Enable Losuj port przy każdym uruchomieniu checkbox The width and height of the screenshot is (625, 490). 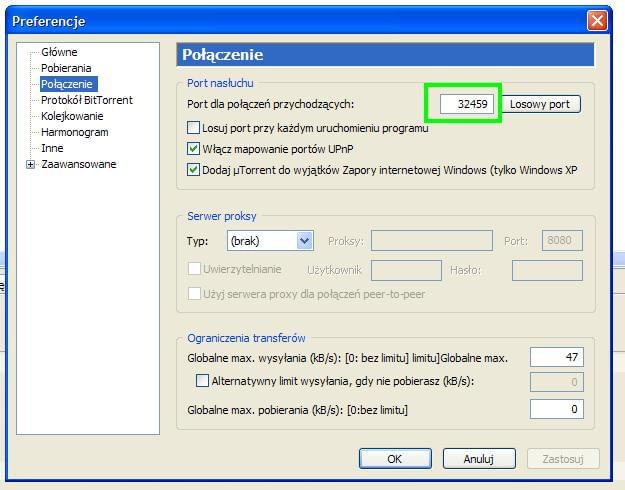194,128
